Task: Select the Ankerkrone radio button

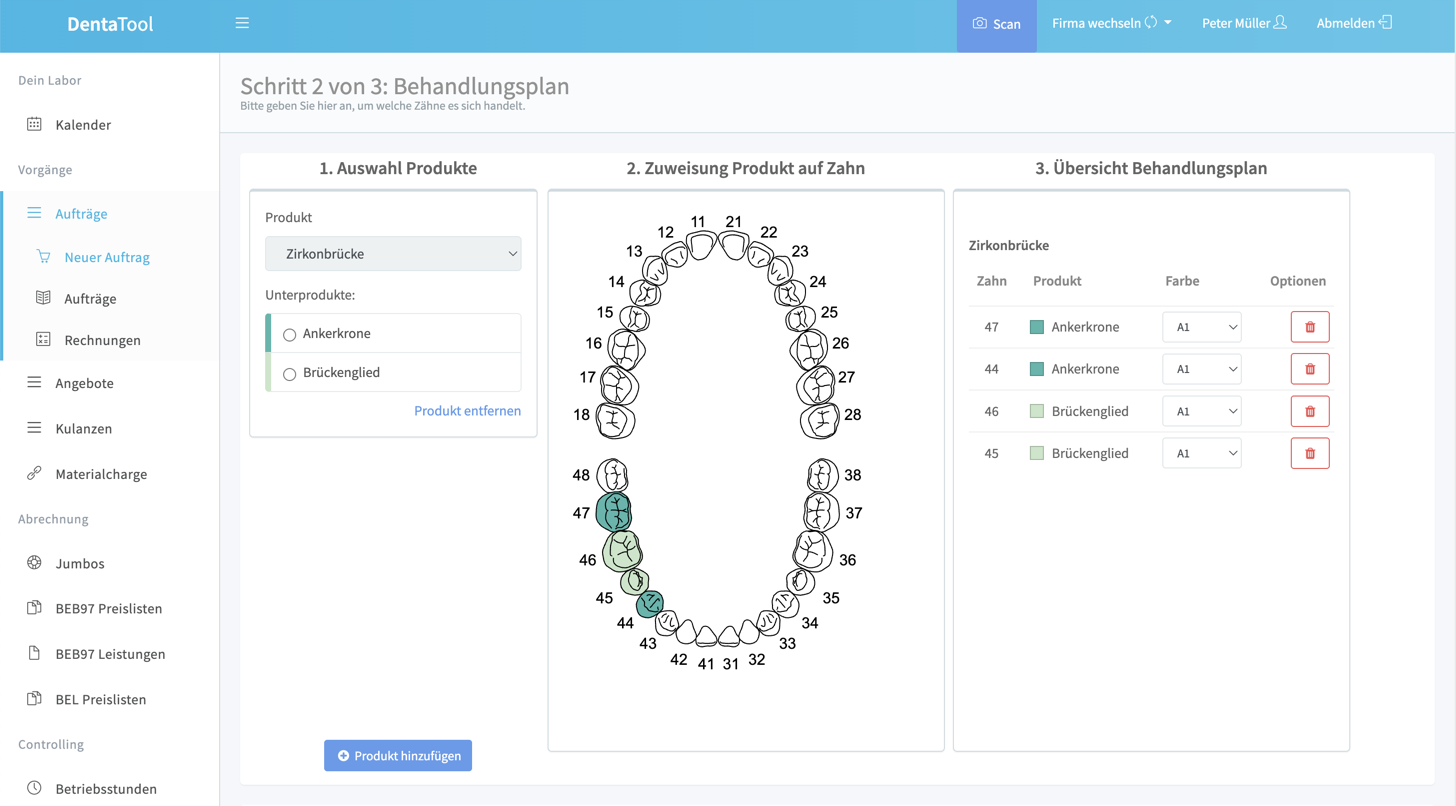Action: 290,334
